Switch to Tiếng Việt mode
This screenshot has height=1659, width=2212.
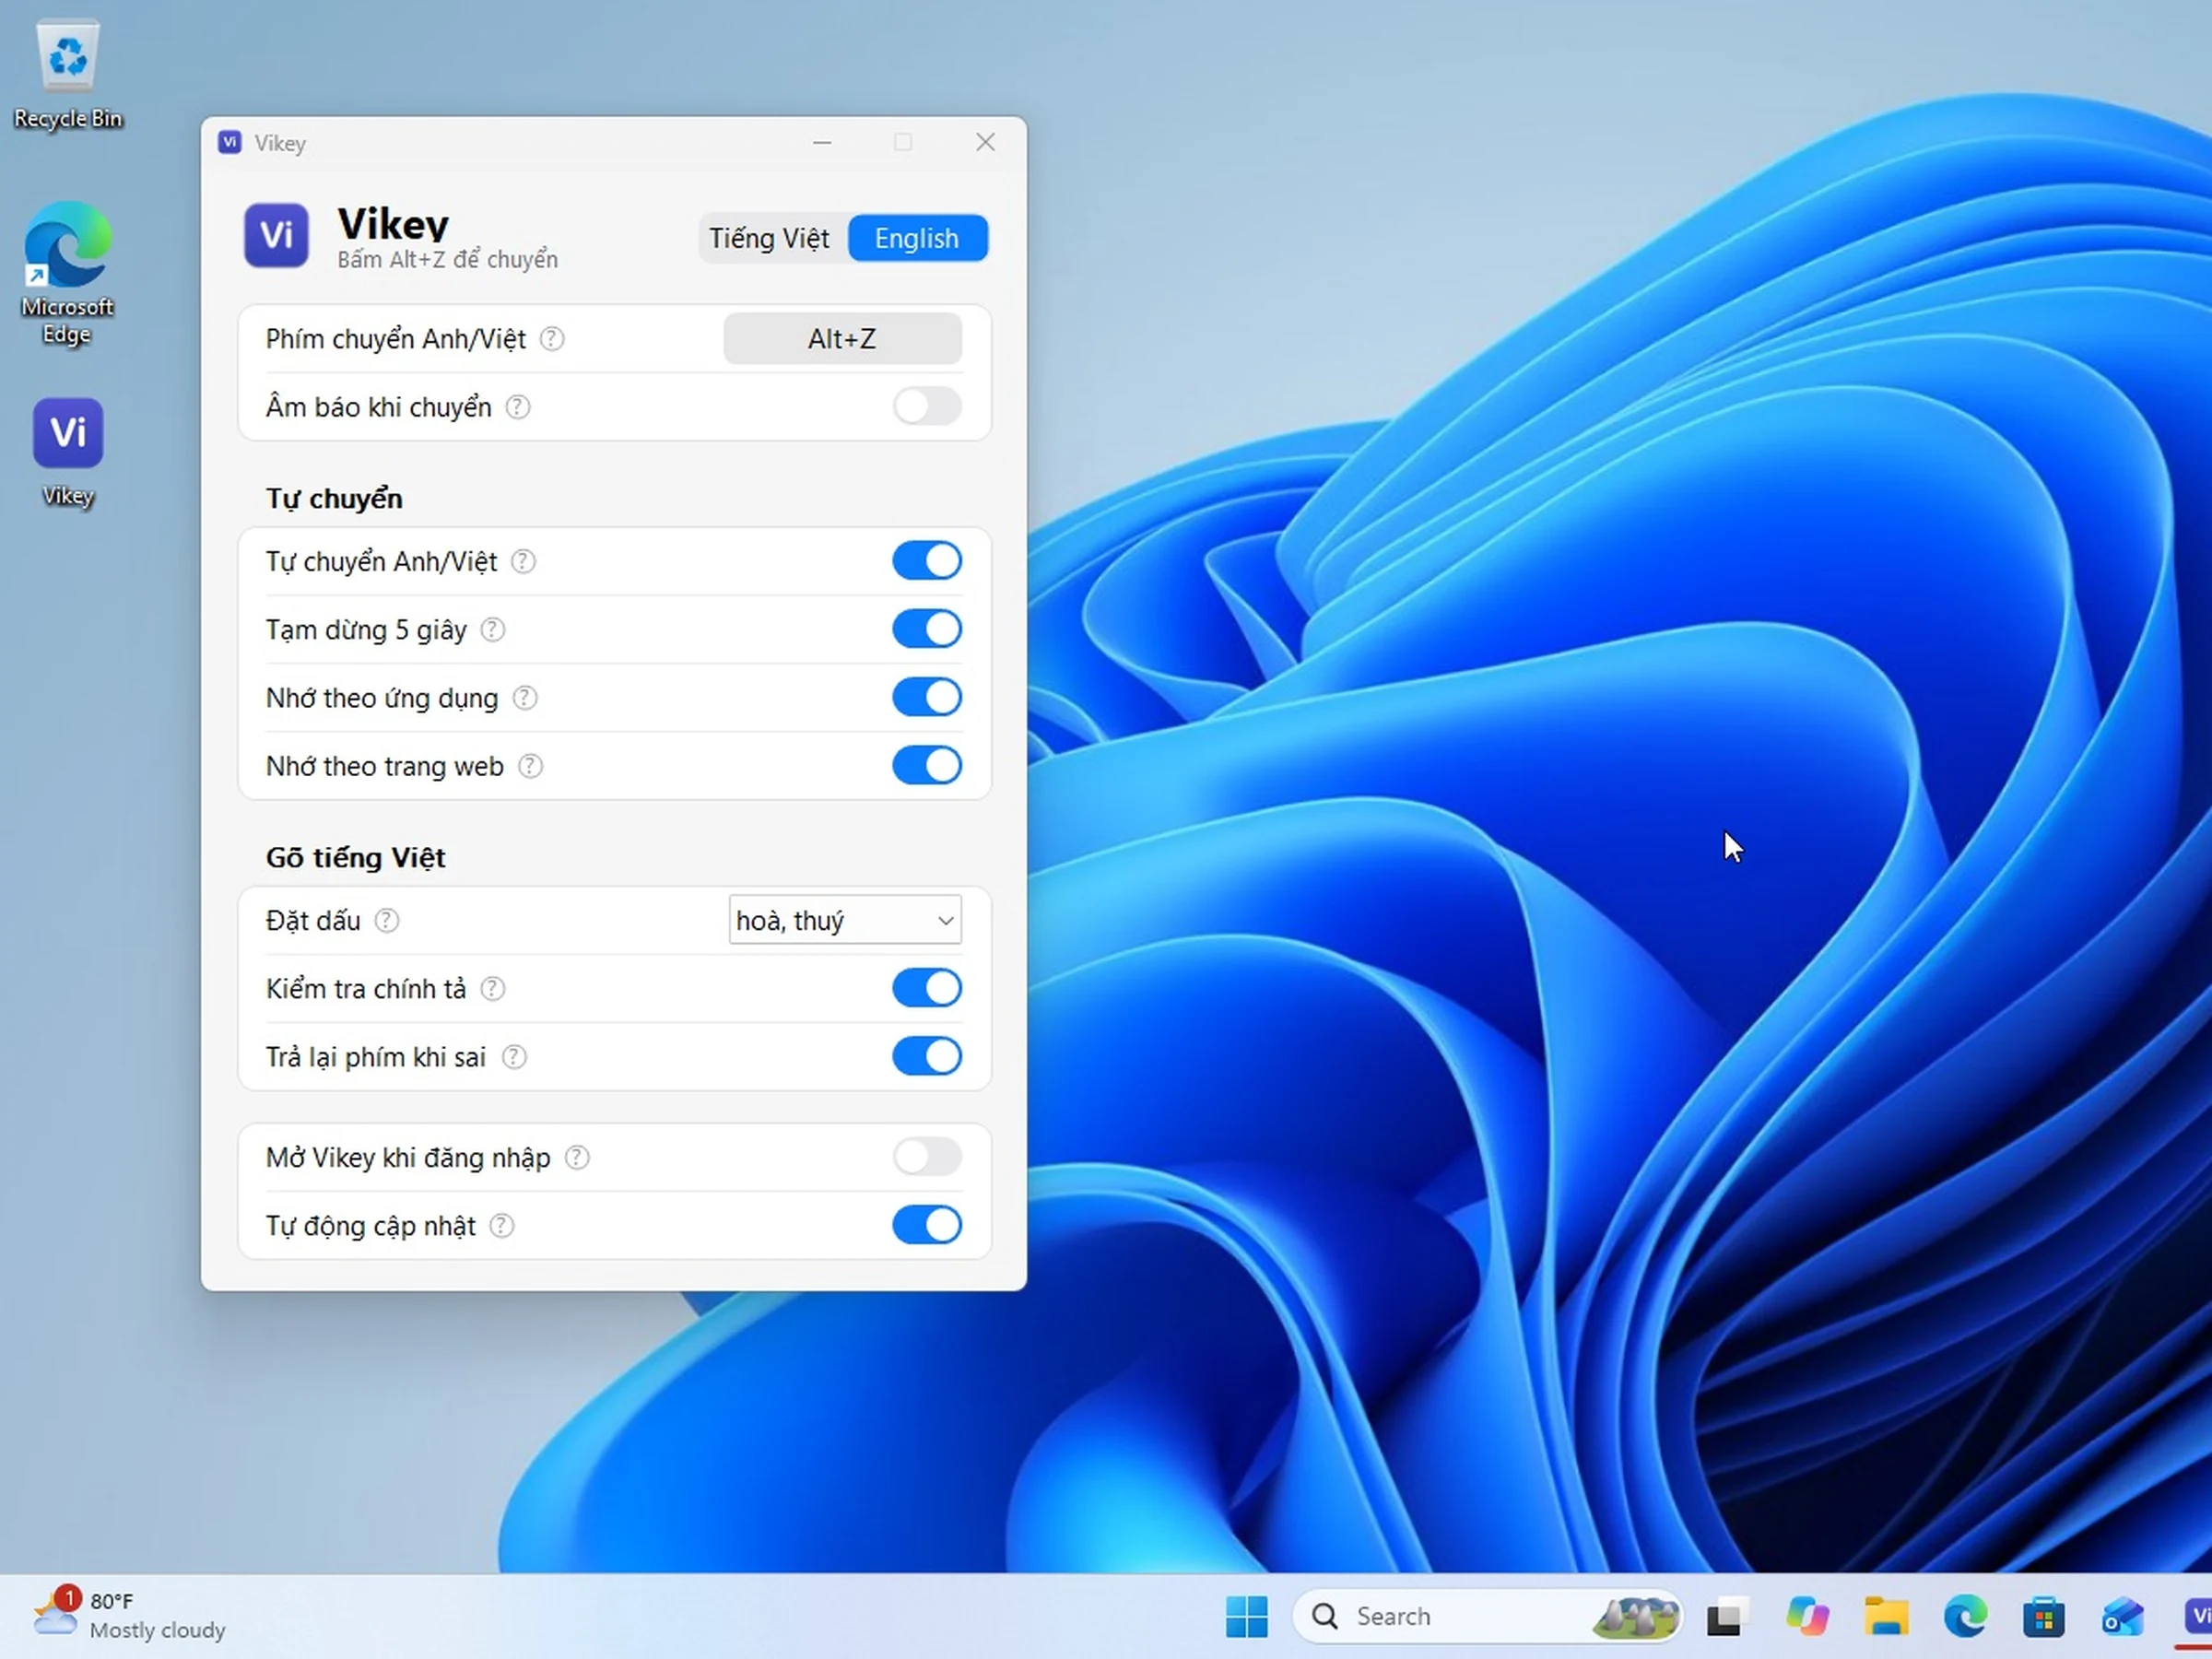pos(770,238)
